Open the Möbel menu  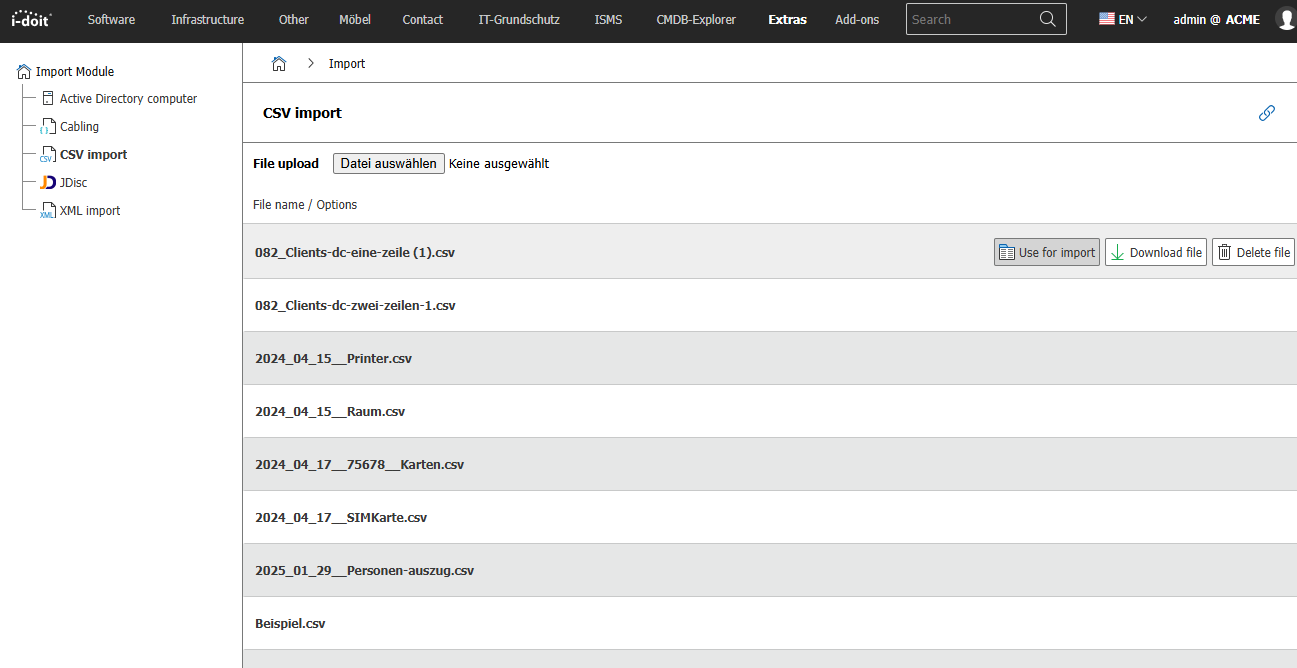pyautogui.click(x=355, y=19)
